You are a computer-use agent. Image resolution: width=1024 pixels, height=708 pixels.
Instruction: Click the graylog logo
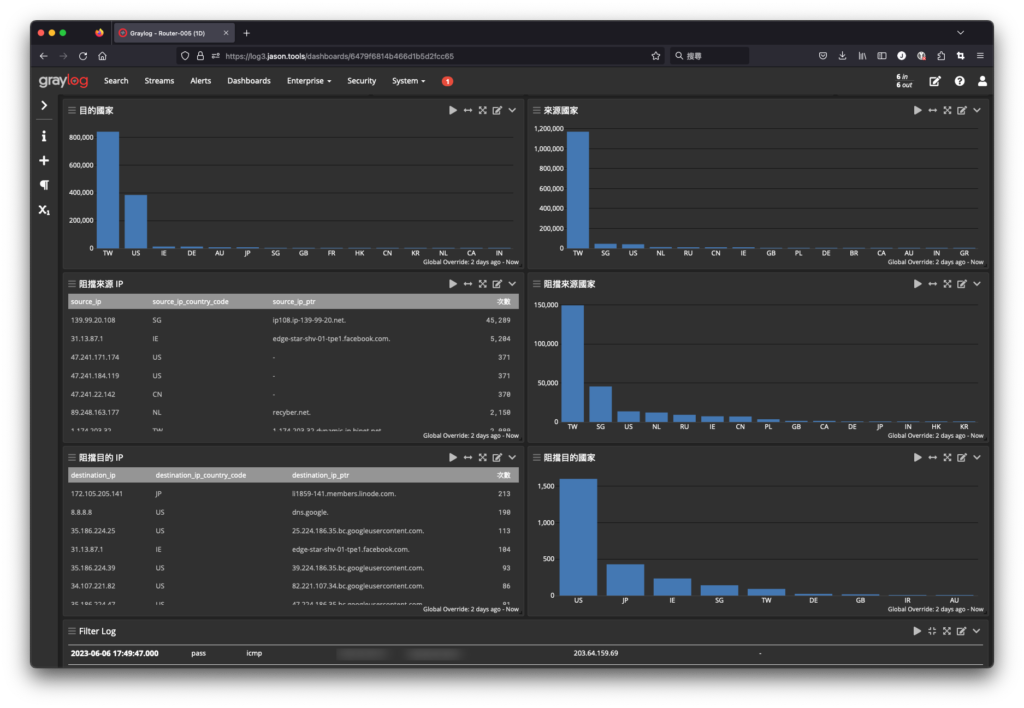click(x=63, y=81)
